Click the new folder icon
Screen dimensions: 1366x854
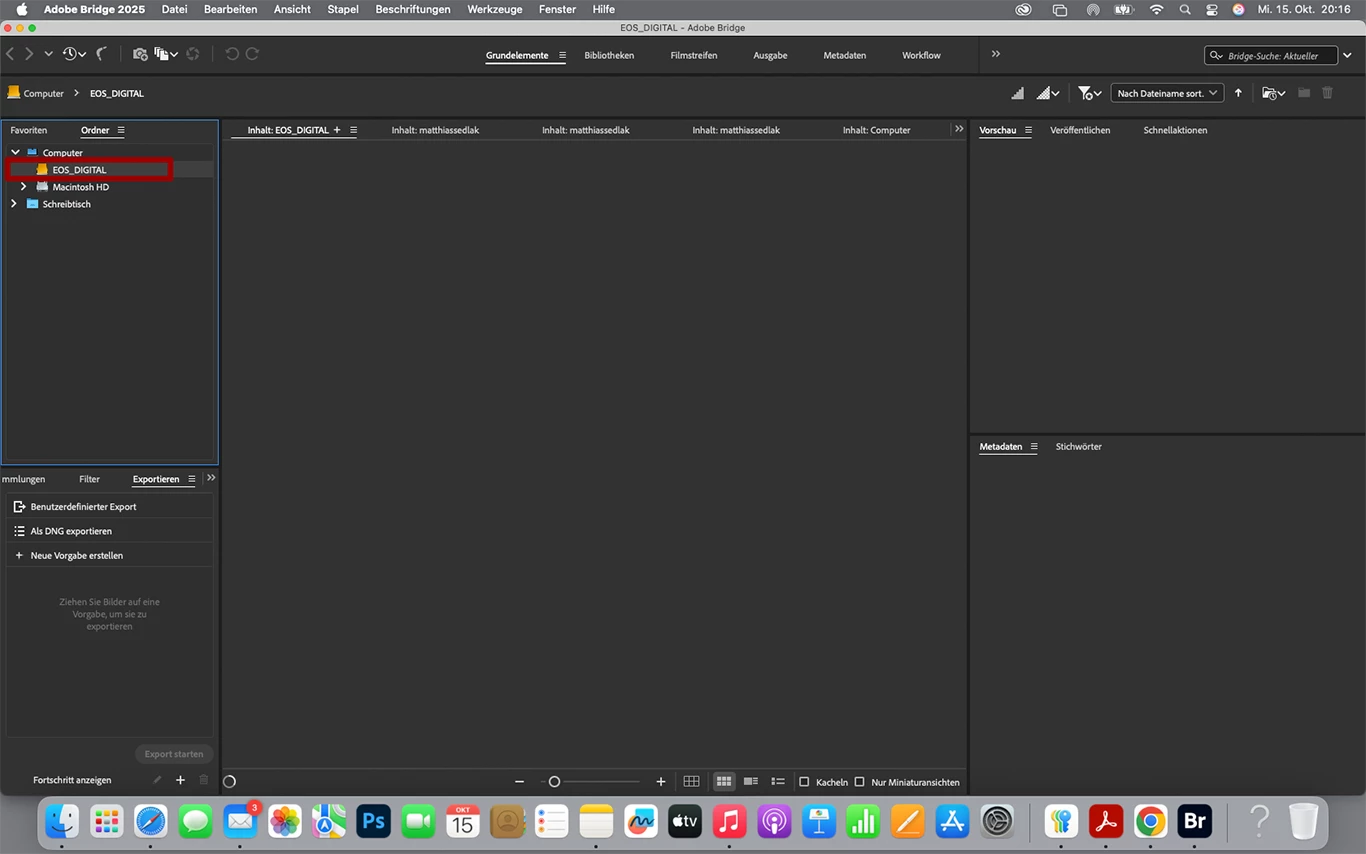1304,93
